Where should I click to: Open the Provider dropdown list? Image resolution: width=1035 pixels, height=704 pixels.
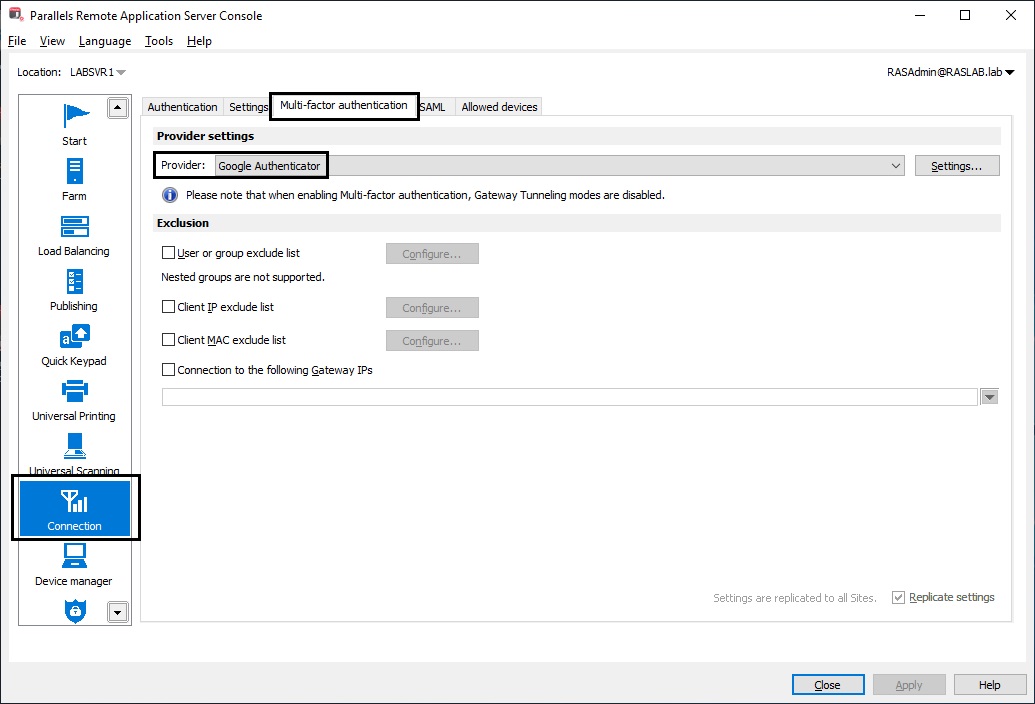[560, 166]
